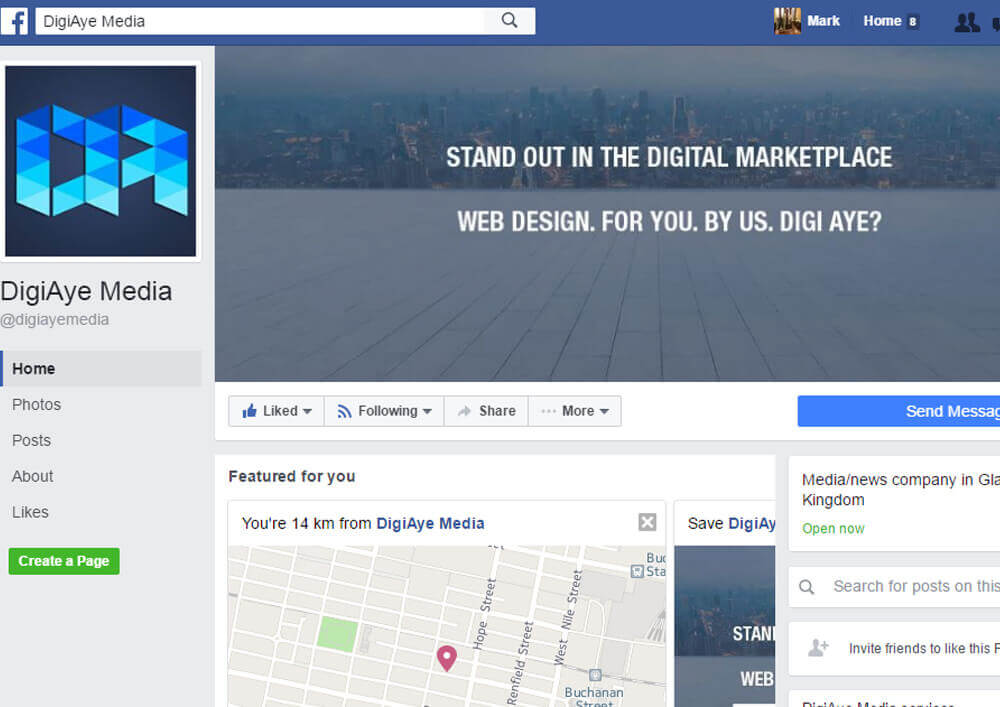
Task: Open Mark's profile link
Action: click(x=823, y=21)
